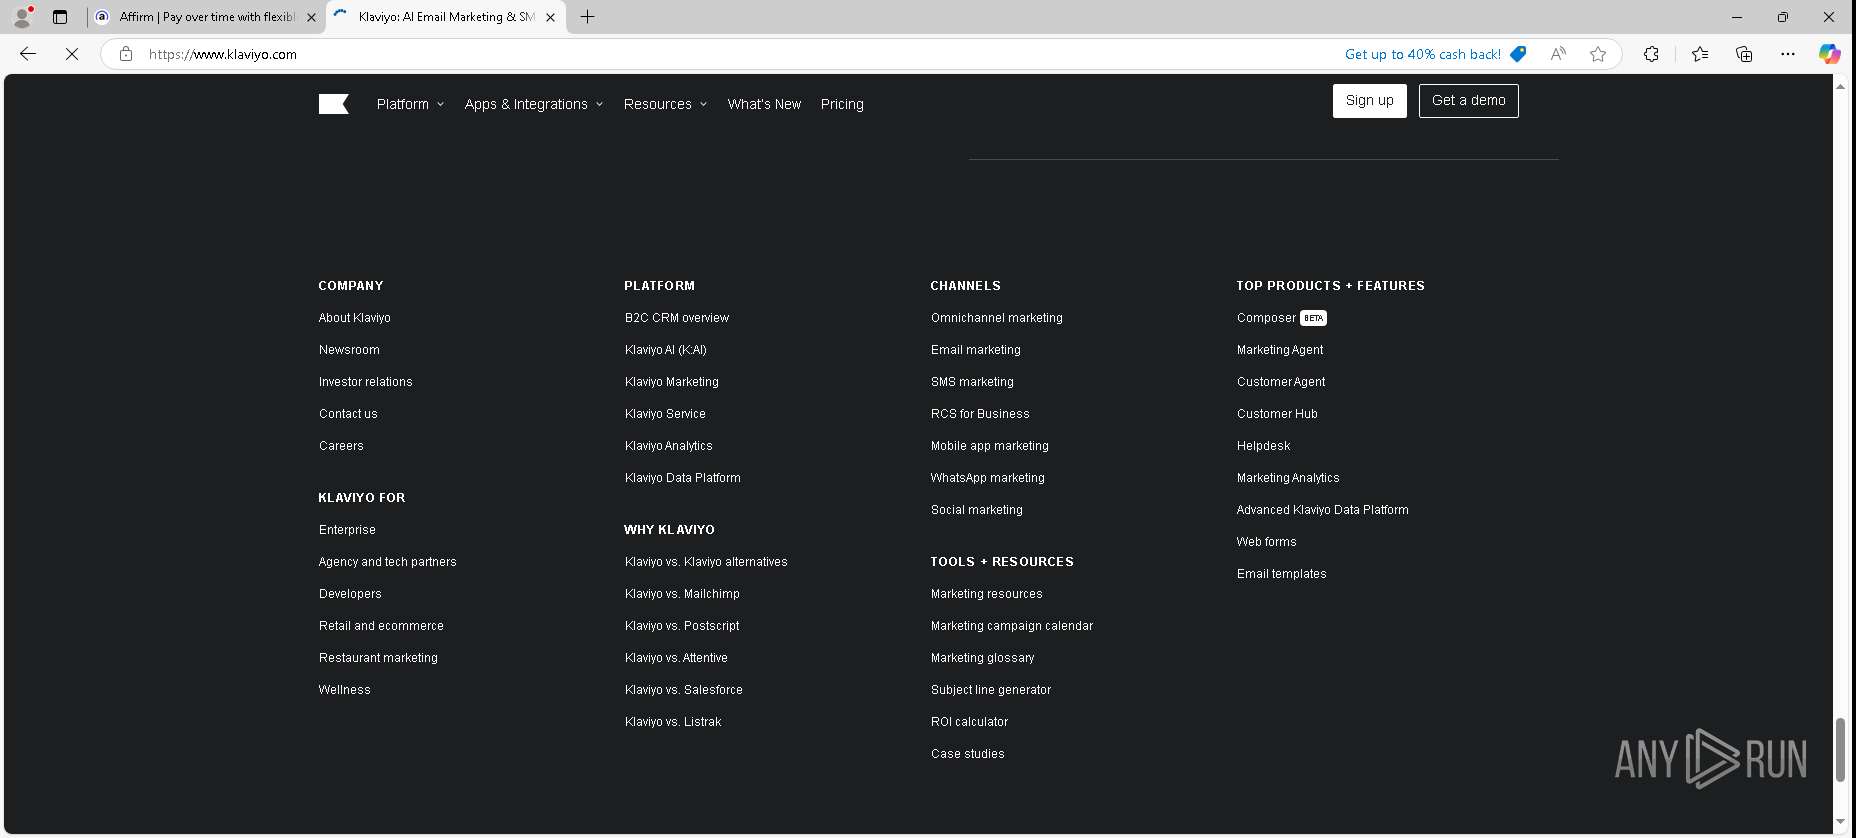Open the Investor relations link

[x=365, y=382]
